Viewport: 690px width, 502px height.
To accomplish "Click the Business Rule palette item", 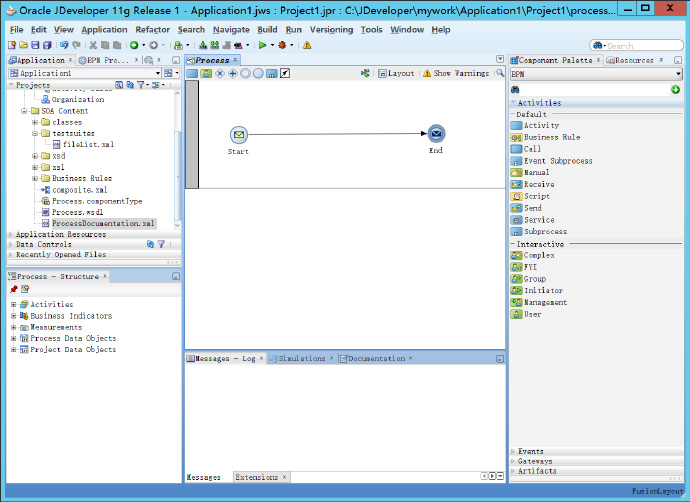I will click(x=545, y=137).
